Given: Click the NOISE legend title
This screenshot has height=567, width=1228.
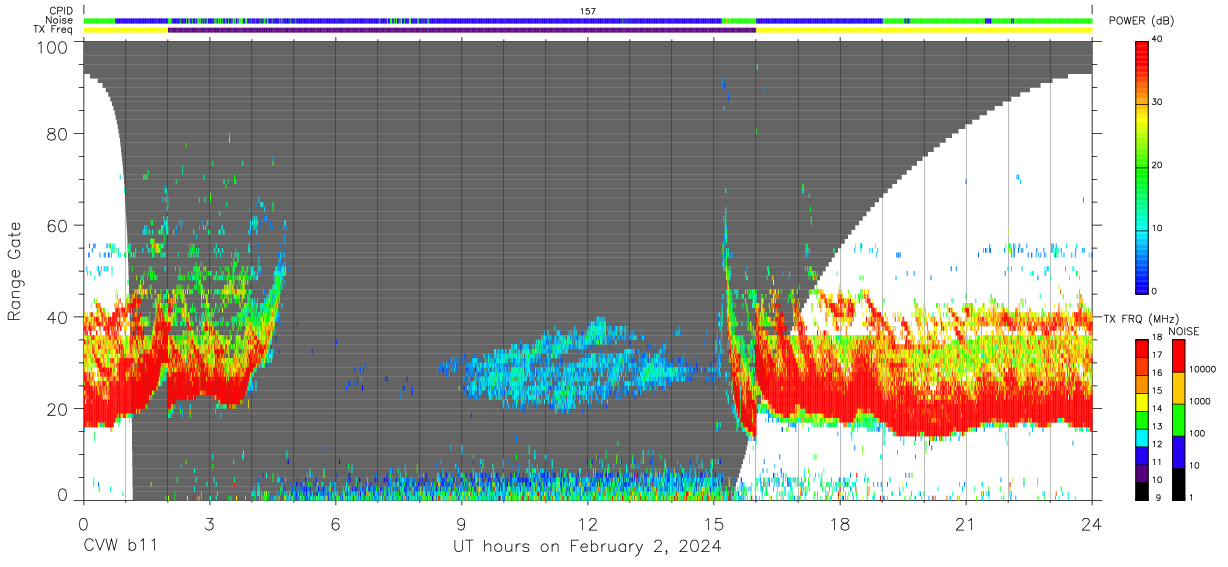Looking at the screenshot, I should tap(1183, 330).
